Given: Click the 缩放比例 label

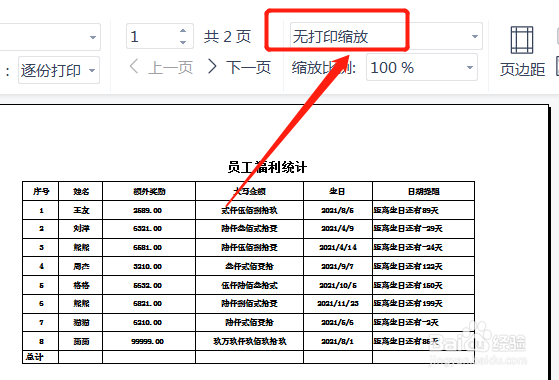Looking at the screenshot, I should pyautogui.click(x=324, y=67).
